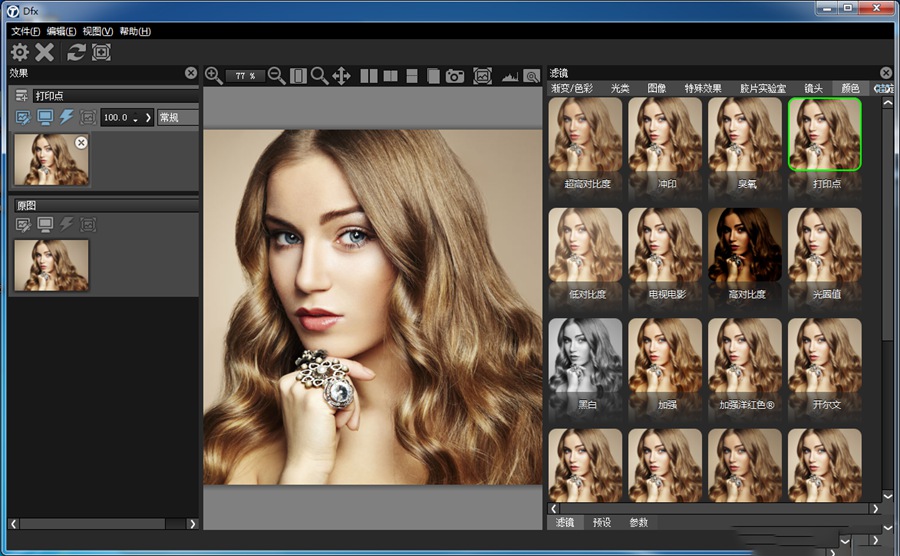The height and width of the screenshot is (556, 900).
Task: Open the 常规 blend mode dropdown
Action: pos(178,117)
